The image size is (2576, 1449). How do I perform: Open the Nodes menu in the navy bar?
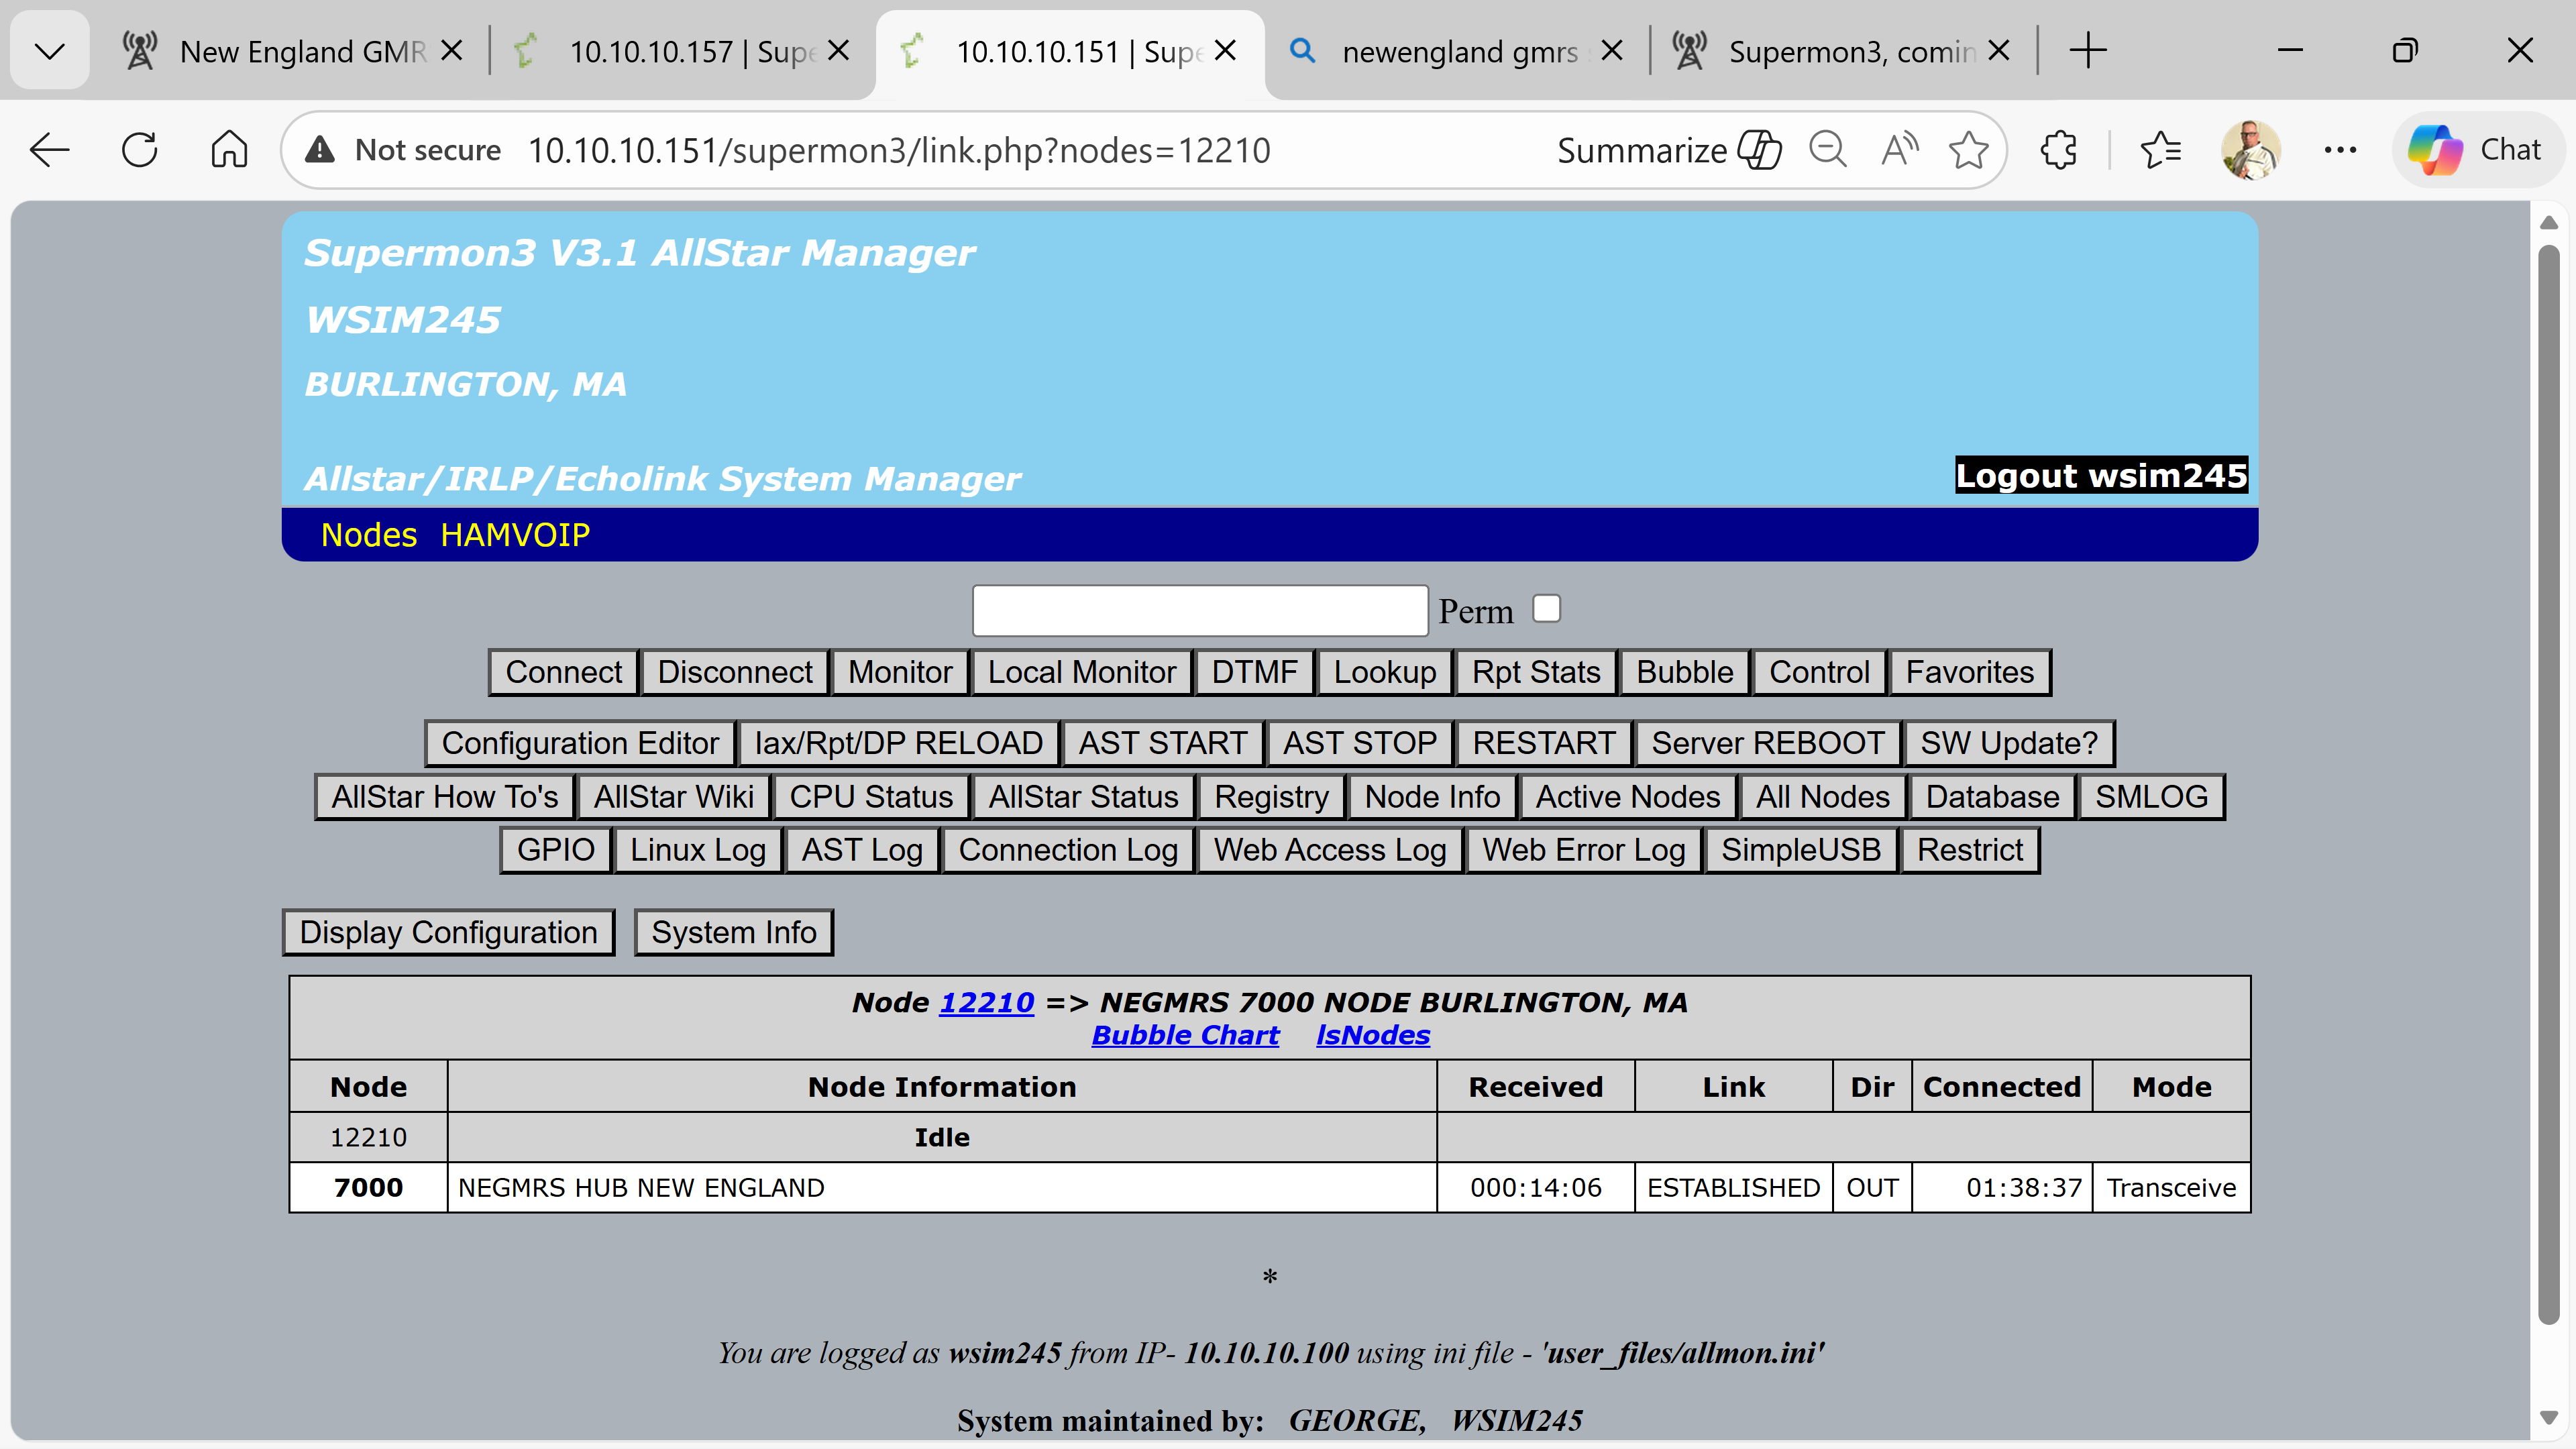pos(368,535)
